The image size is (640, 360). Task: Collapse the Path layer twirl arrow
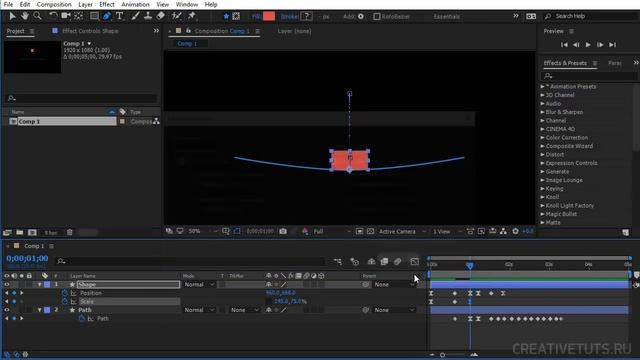click(x=40, y=310)
